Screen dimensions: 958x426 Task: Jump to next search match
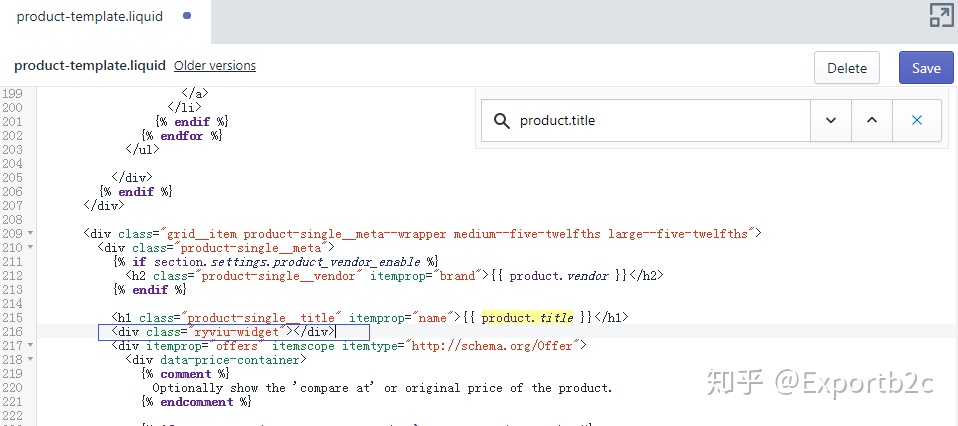pyautogui.click(x=830, y=120)
